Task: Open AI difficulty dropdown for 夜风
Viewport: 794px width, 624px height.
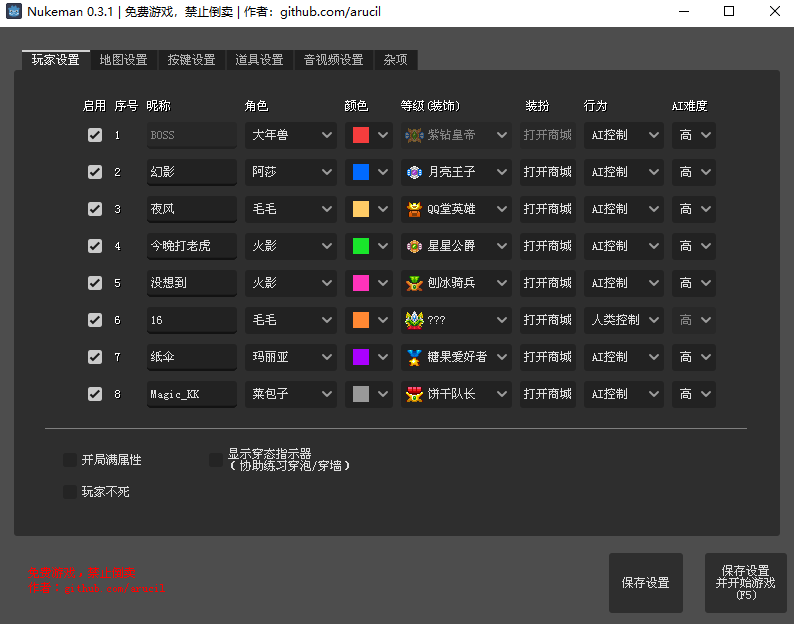Action: [694, 209]
